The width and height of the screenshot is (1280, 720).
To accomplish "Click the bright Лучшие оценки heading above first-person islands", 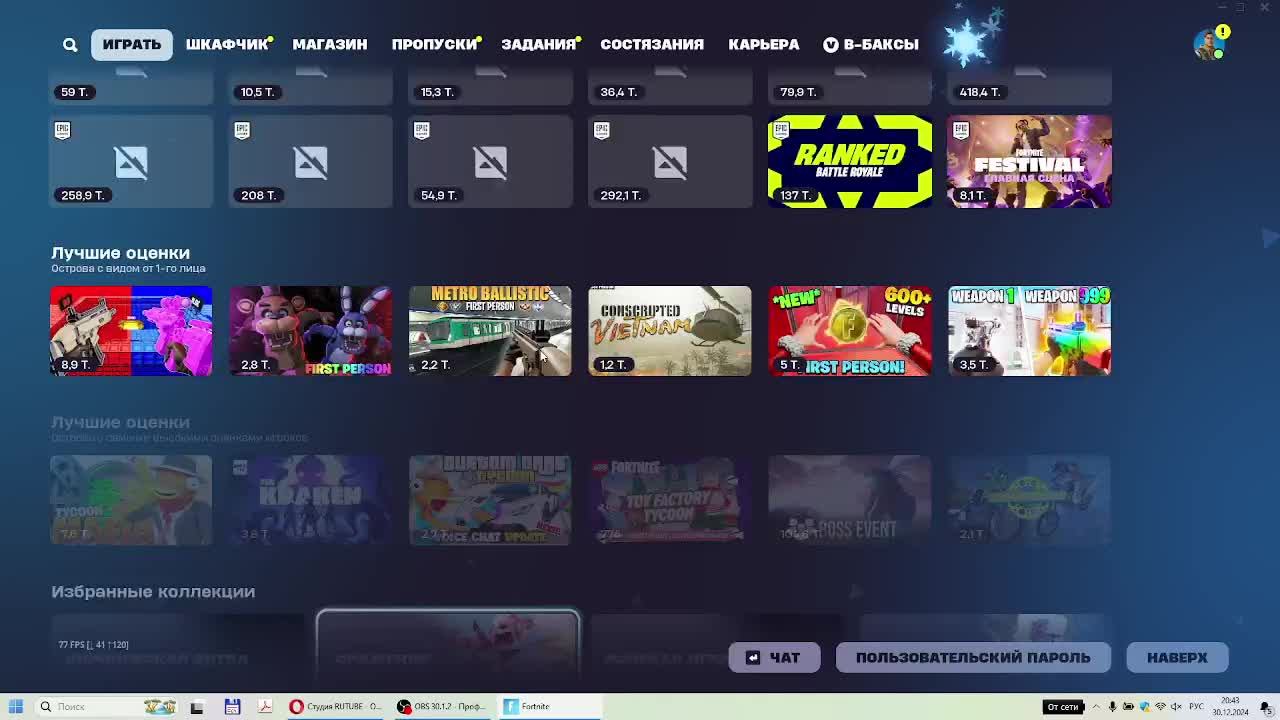I will pos(120,253).
